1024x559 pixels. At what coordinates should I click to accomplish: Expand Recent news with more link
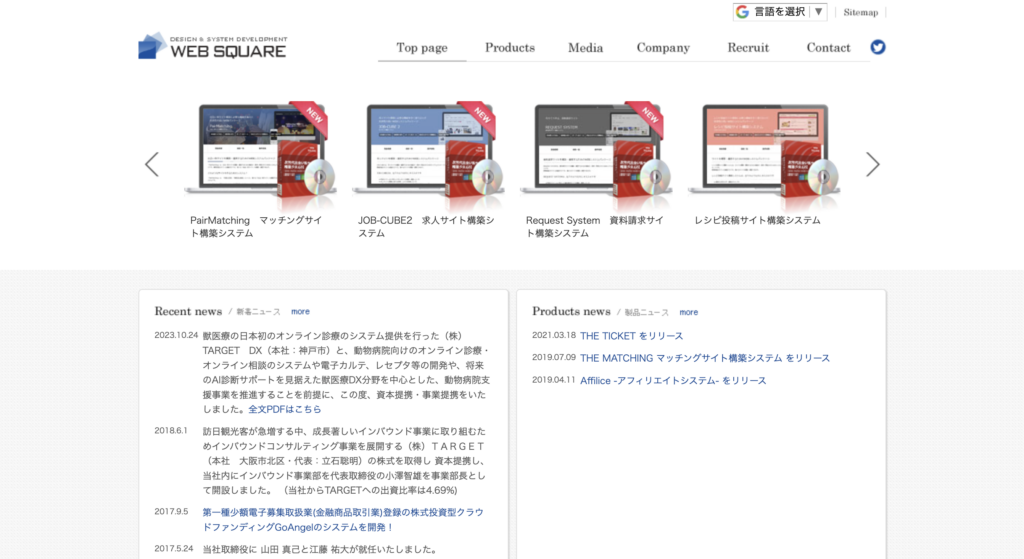coord(300,312)
